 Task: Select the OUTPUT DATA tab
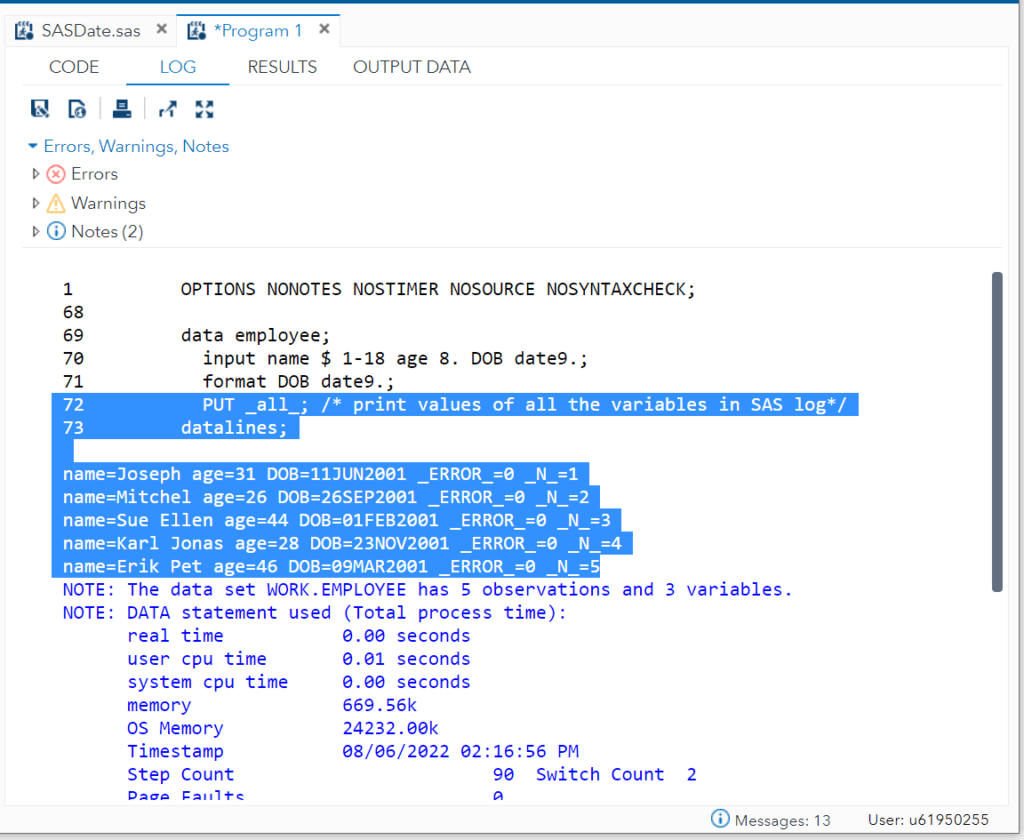pos(411,67)
